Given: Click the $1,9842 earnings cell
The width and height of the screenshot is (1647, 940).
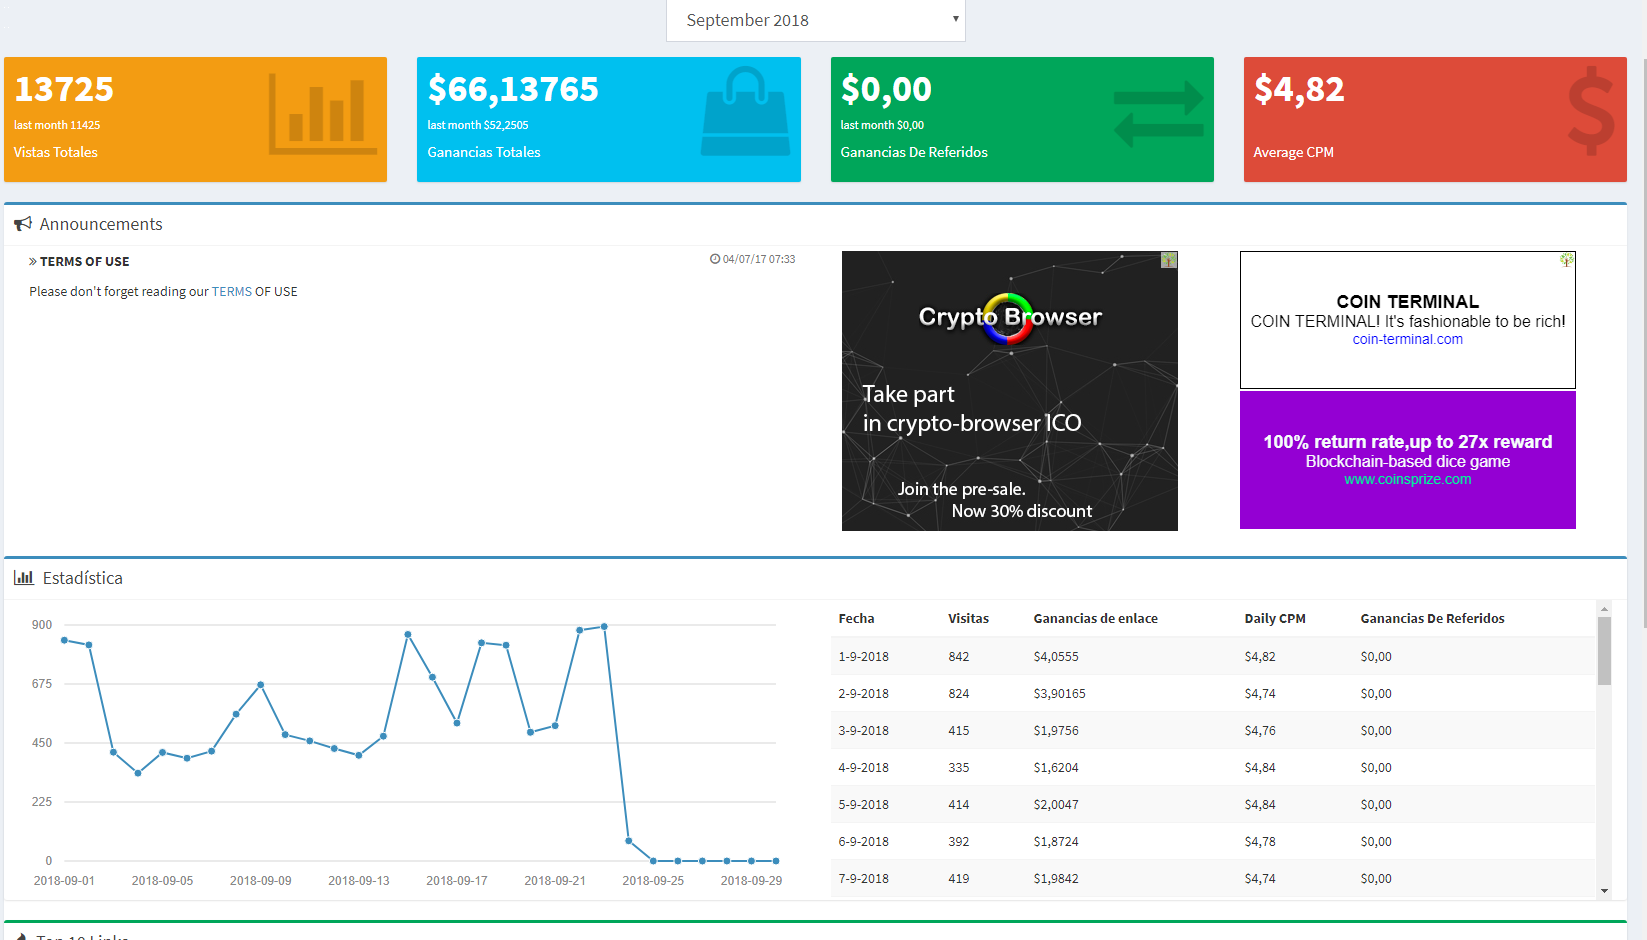Looking at the screenshot, I should click(1056, 879).
